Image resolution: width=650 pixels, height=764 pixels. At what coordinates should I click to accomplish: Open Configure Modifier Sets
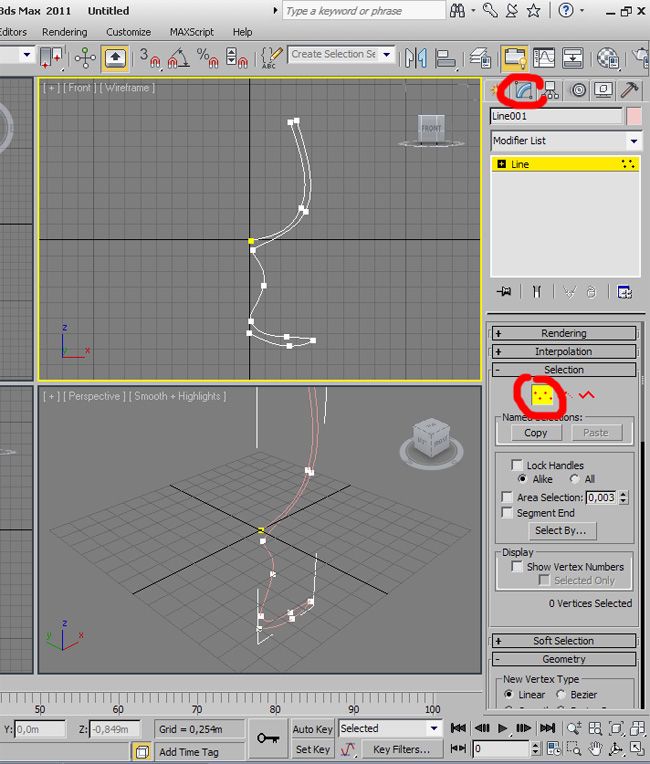pos(625,292)
